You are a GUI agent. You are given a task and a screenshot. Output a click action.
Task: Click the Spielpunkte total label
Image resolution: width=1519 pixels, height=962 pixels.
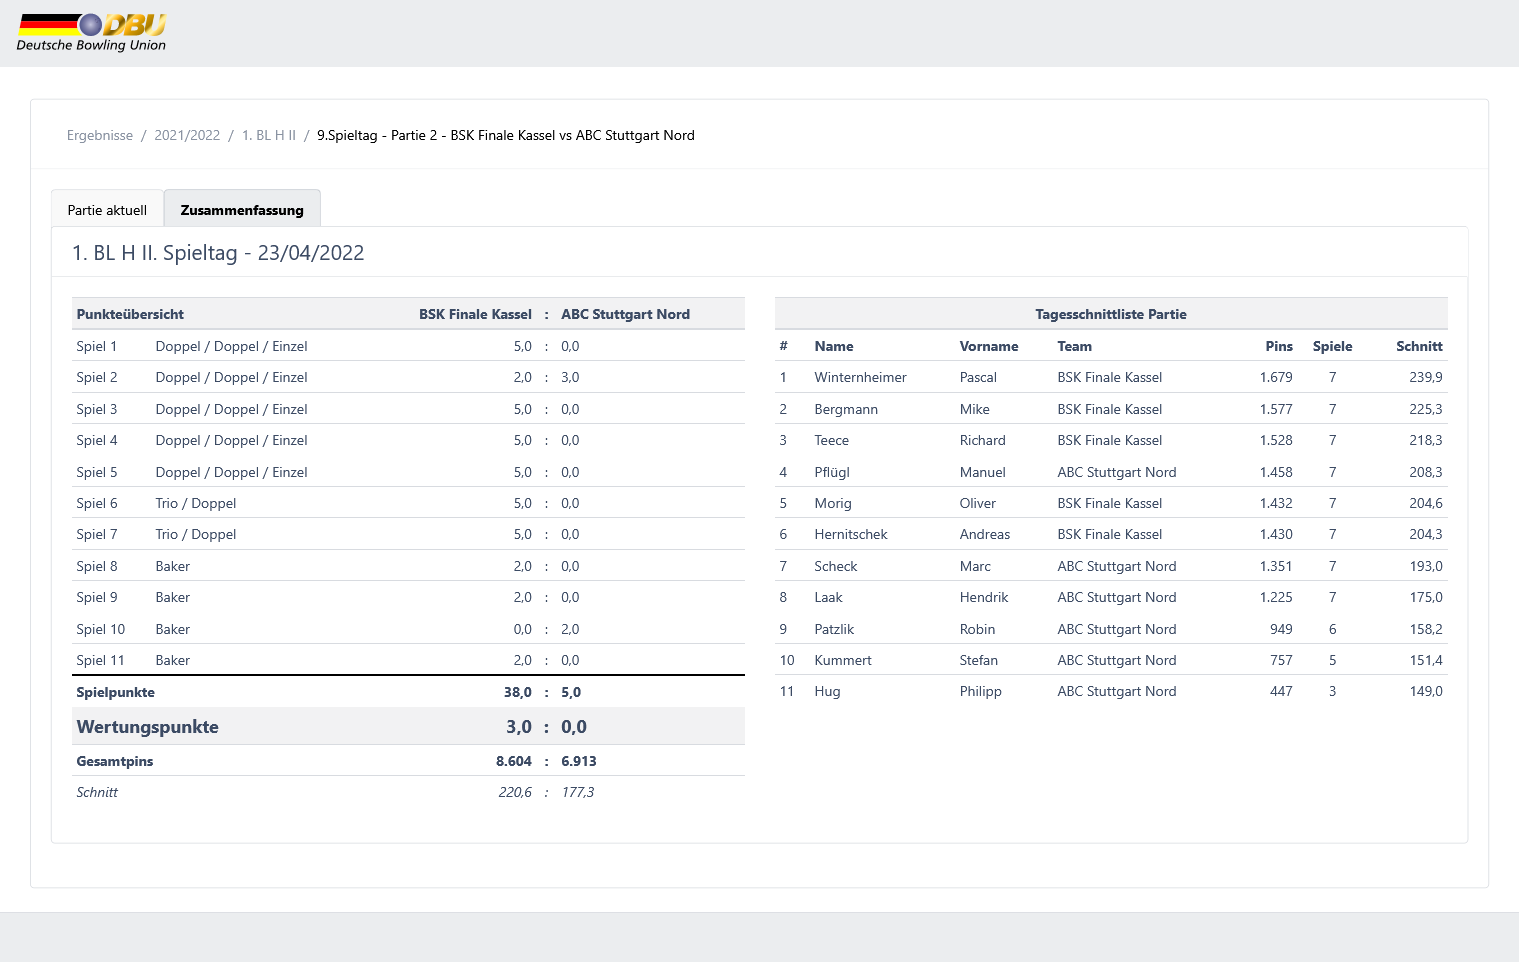pos(116,692)
